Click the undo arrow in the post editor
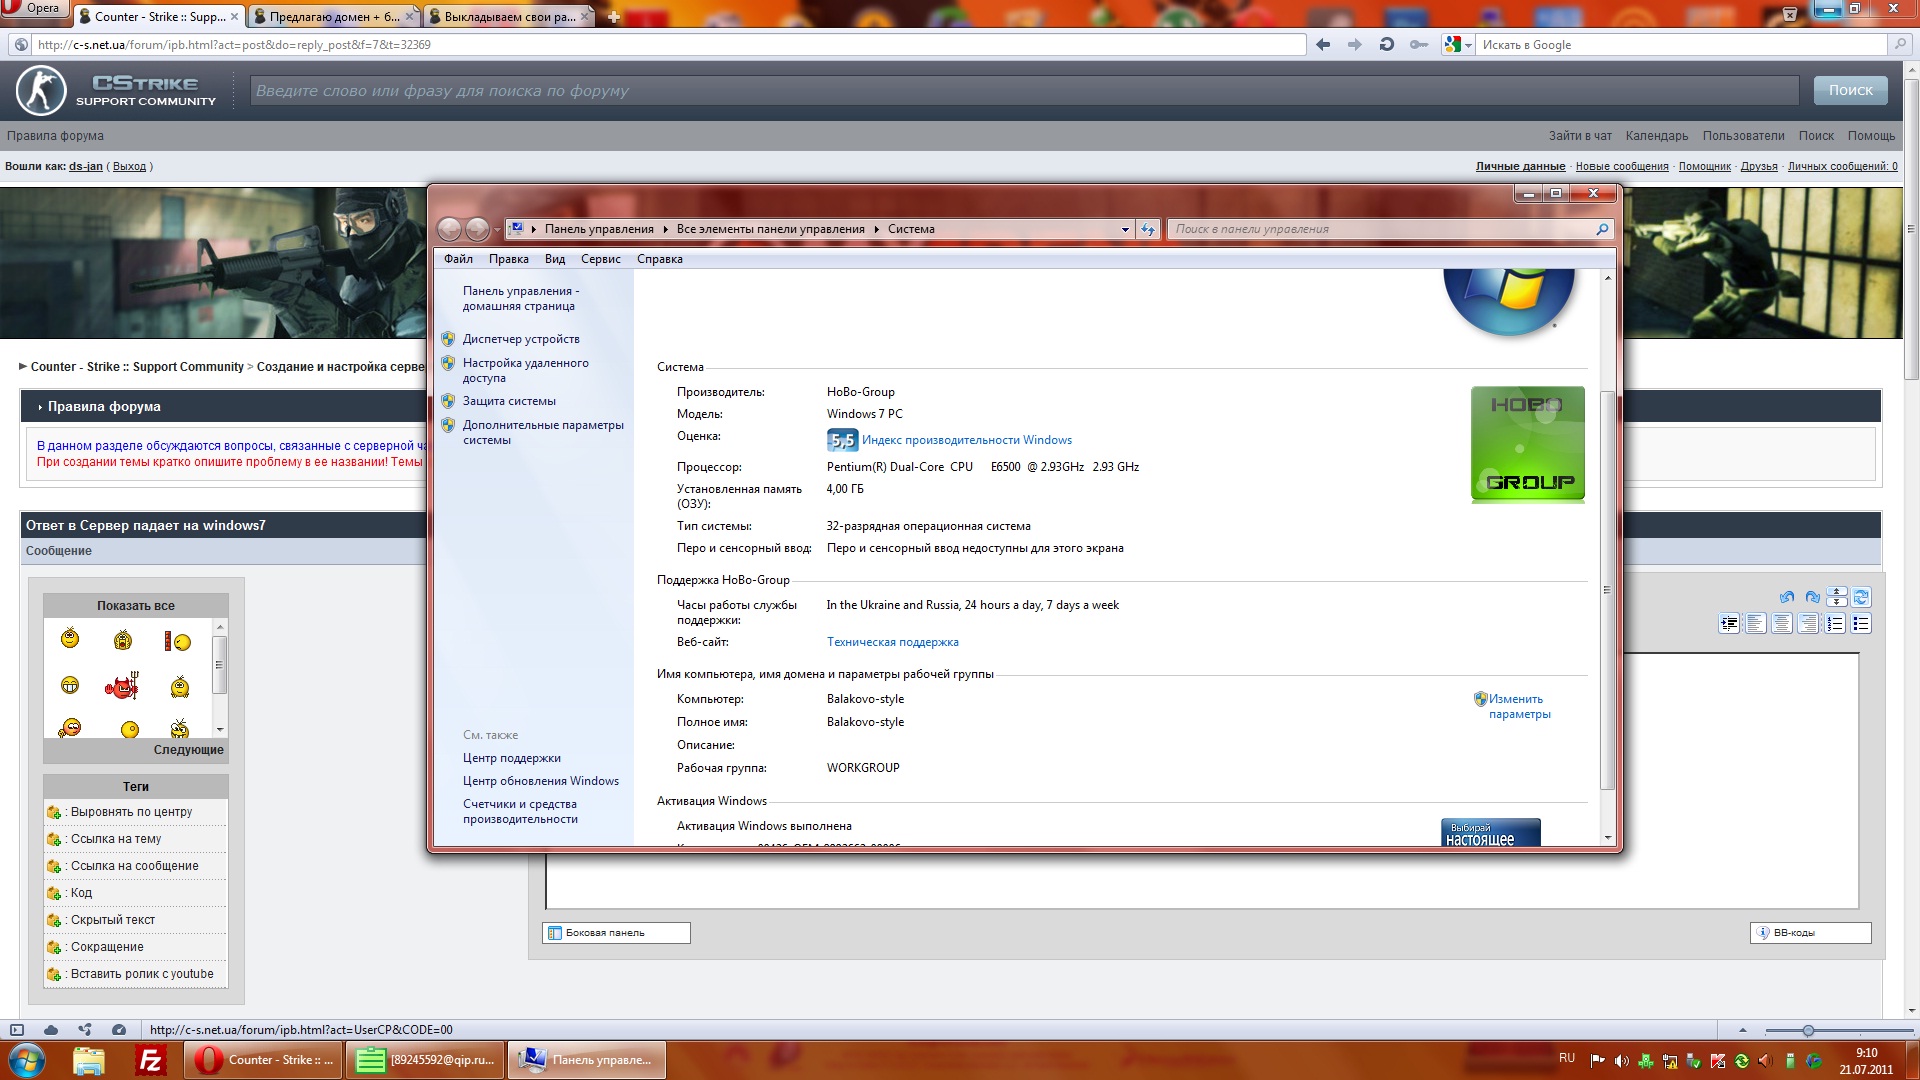1920x1080 pixels. pos(1786,597)
